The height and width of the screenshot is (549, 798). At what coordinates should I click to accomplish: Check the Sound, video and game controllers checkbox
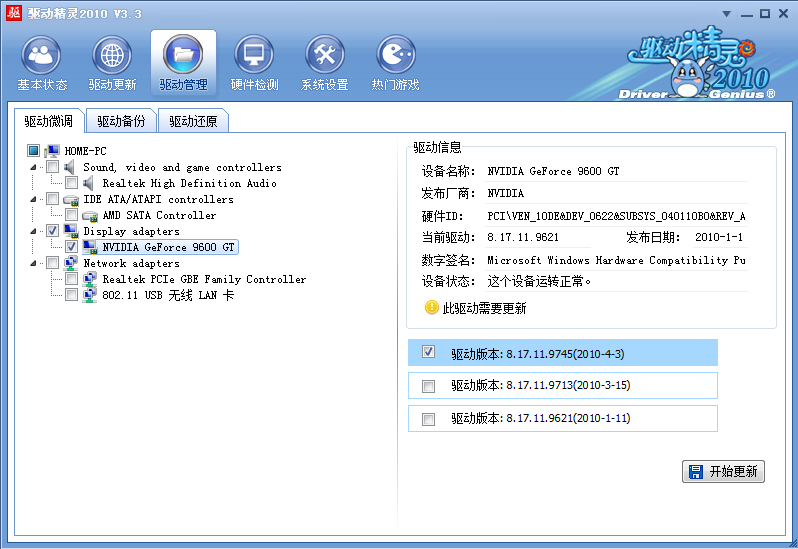52,167
